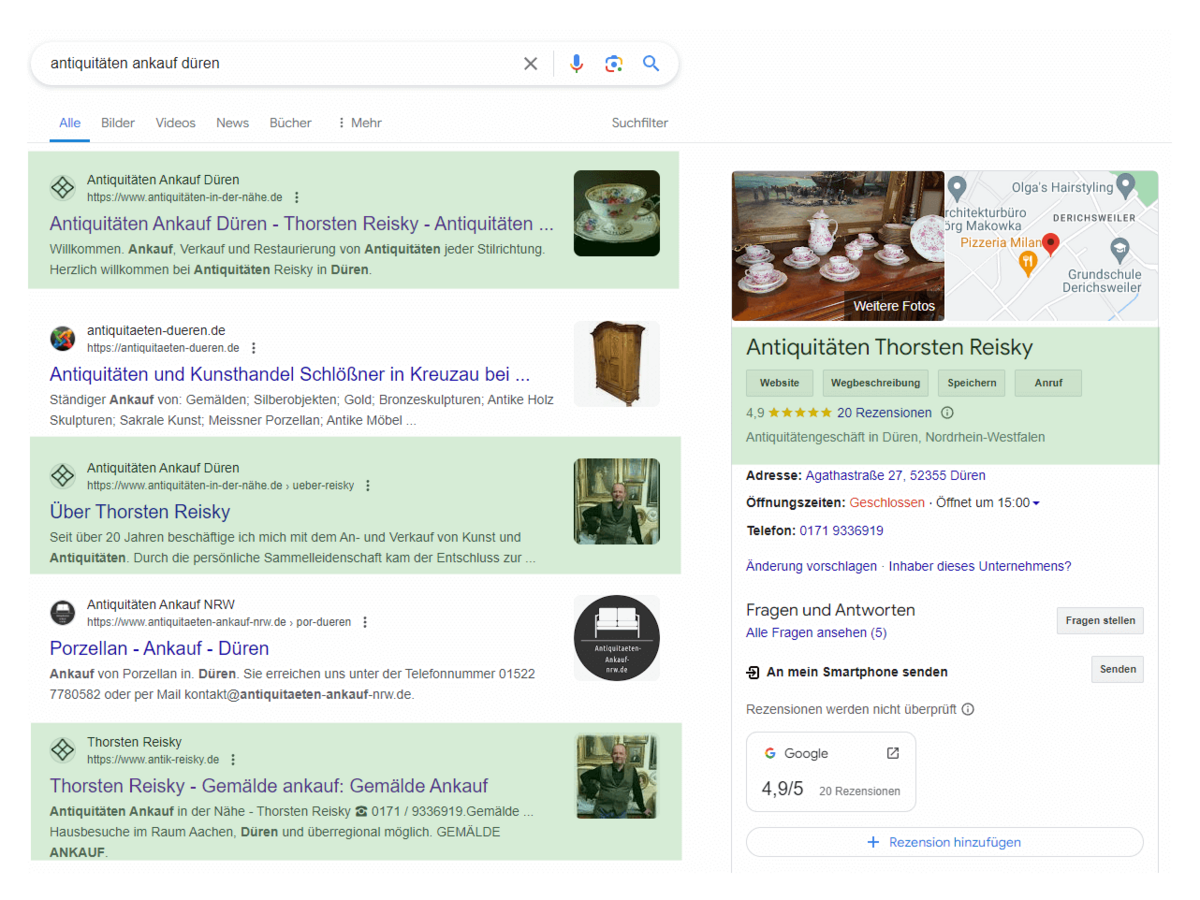Switch to the Videos tab
The height and width of the screenshot is (900, 1200).
[175, 123]
